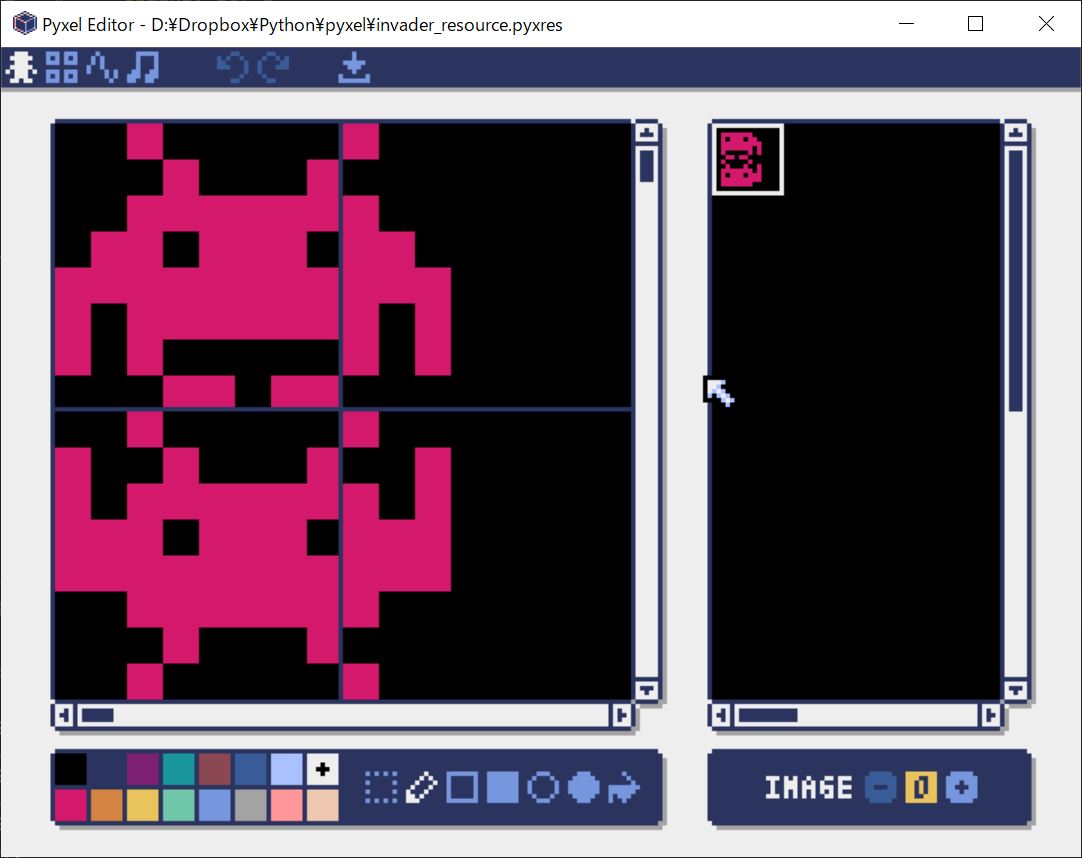Save the resource file
The image size is (1082, 858).
(355, 68)
